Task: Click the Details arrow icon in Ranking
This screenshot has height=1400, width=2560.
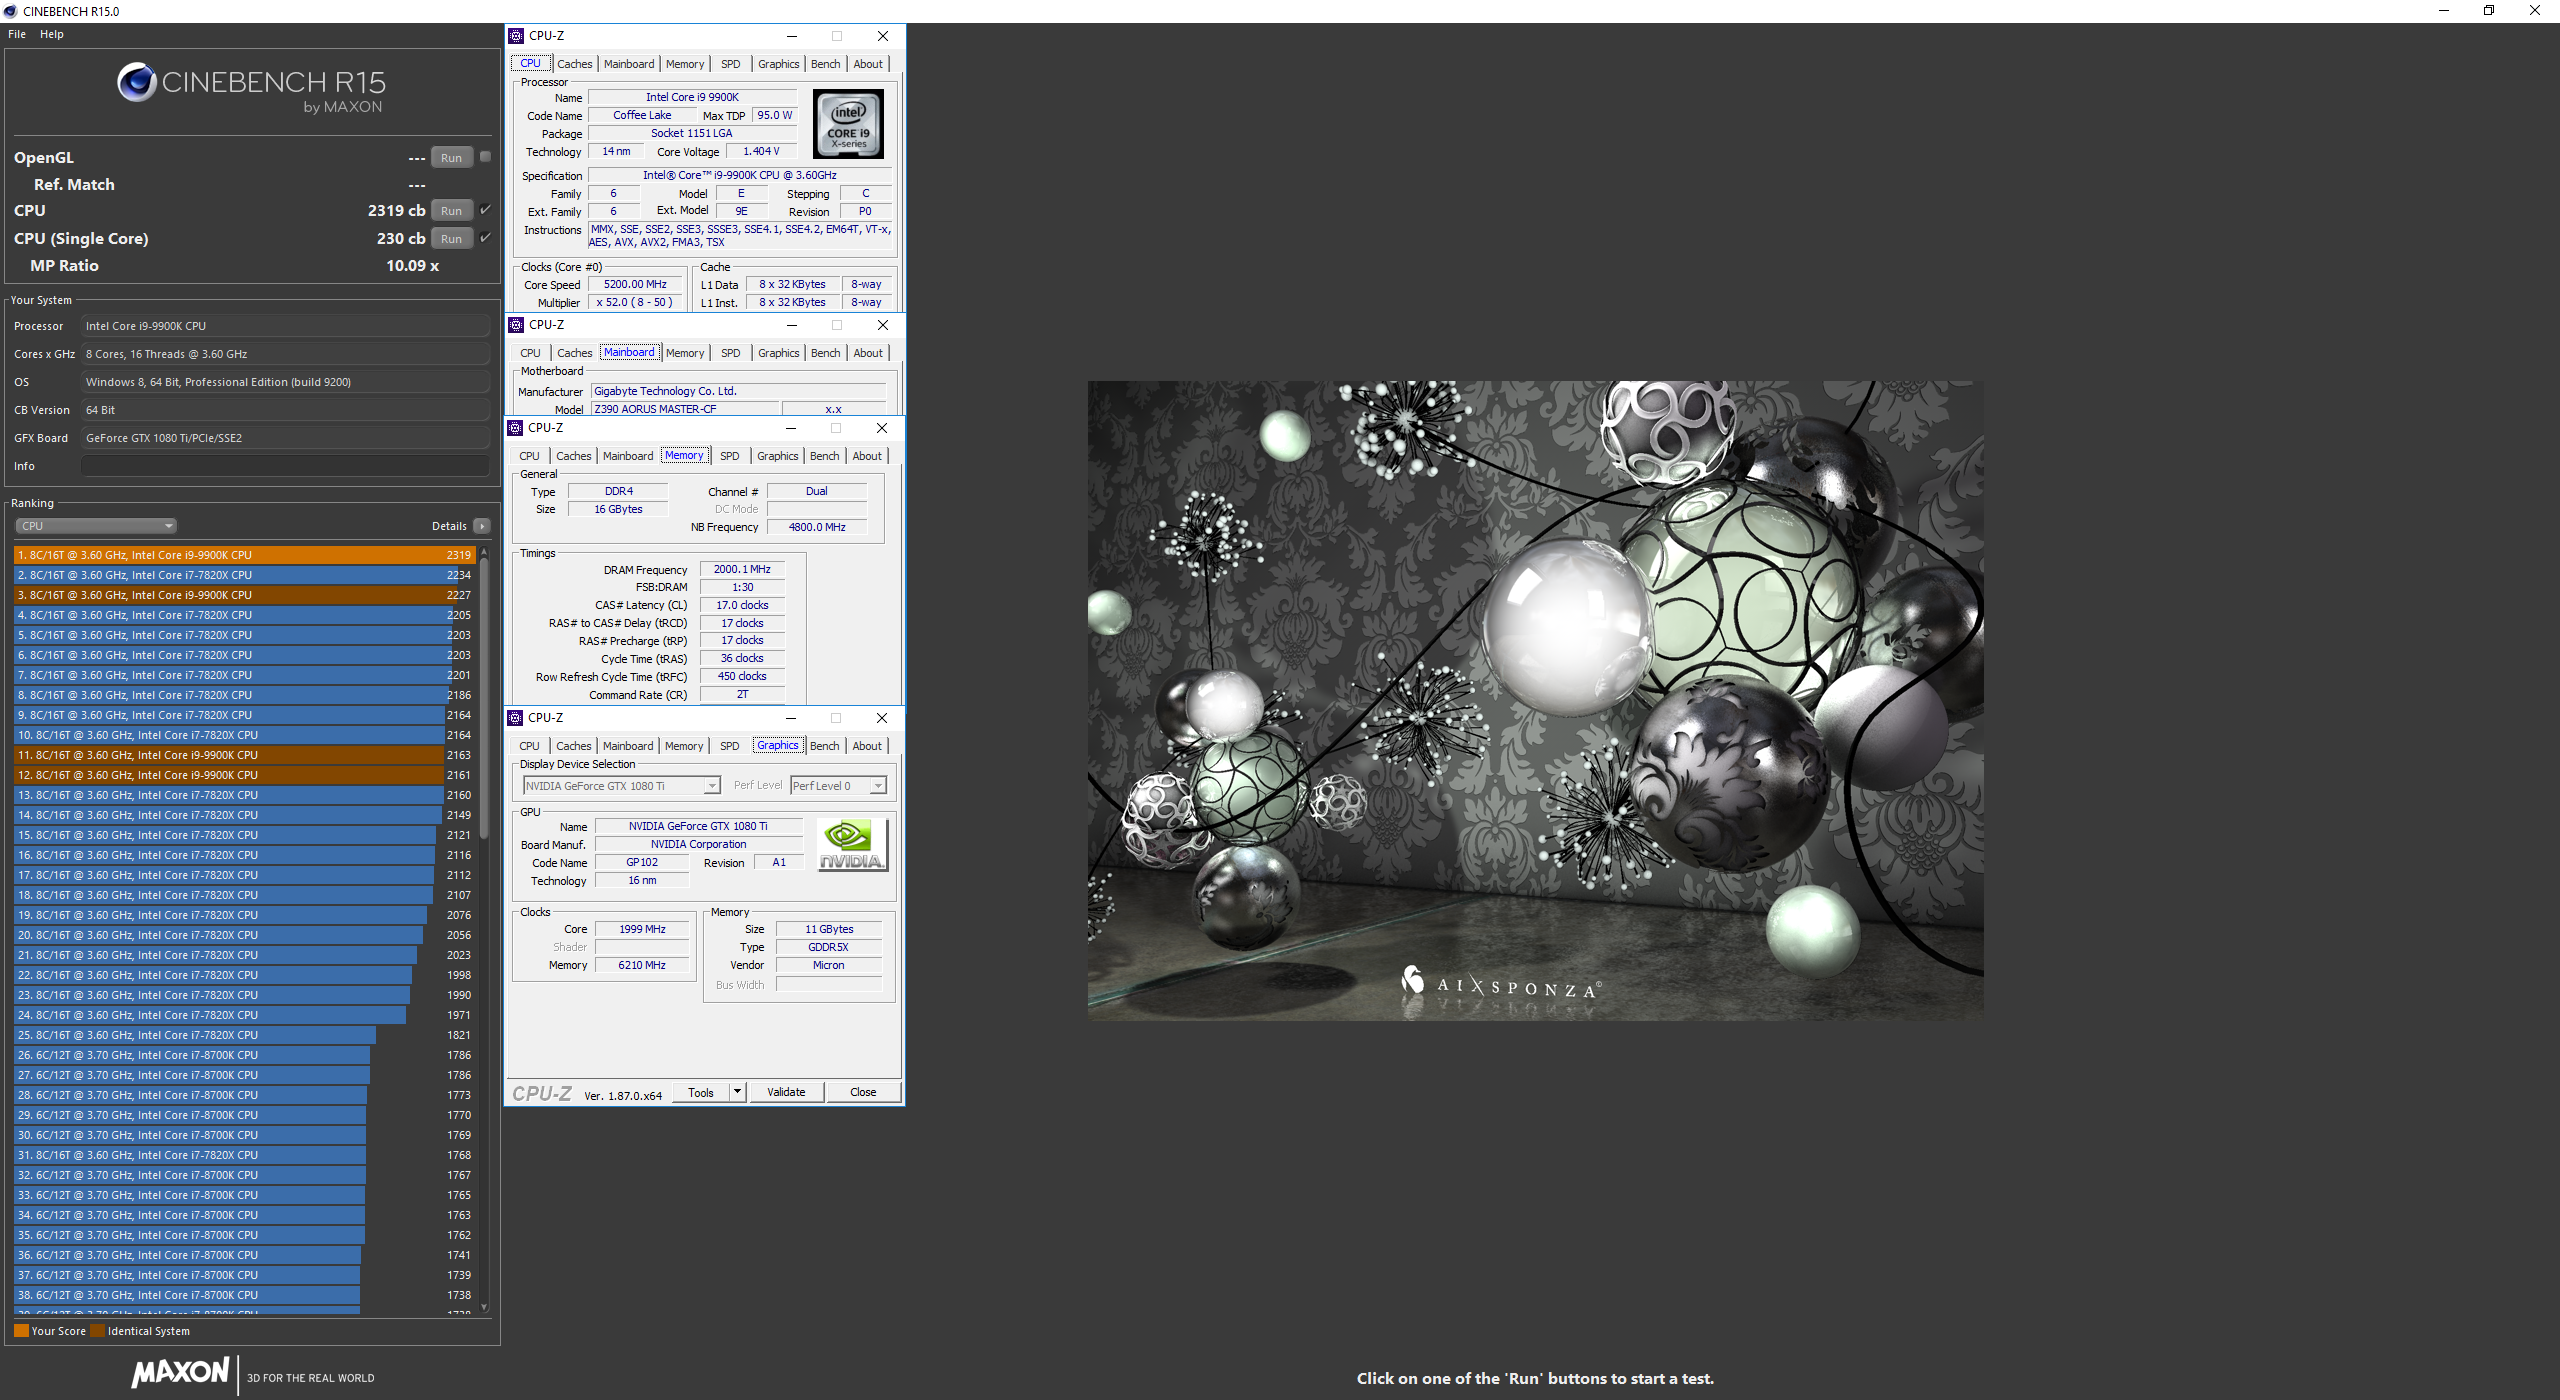Action: [482, 526]
